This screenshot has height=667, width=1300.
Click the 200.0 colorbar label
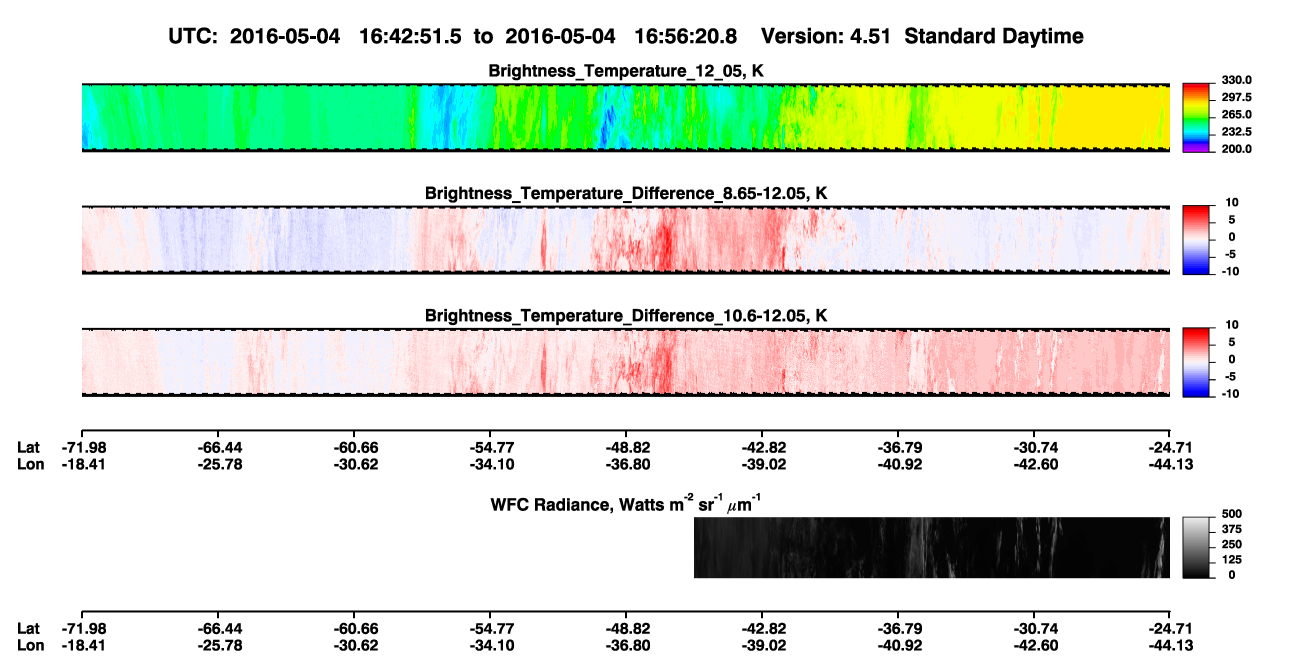(x=1238, y=149)
